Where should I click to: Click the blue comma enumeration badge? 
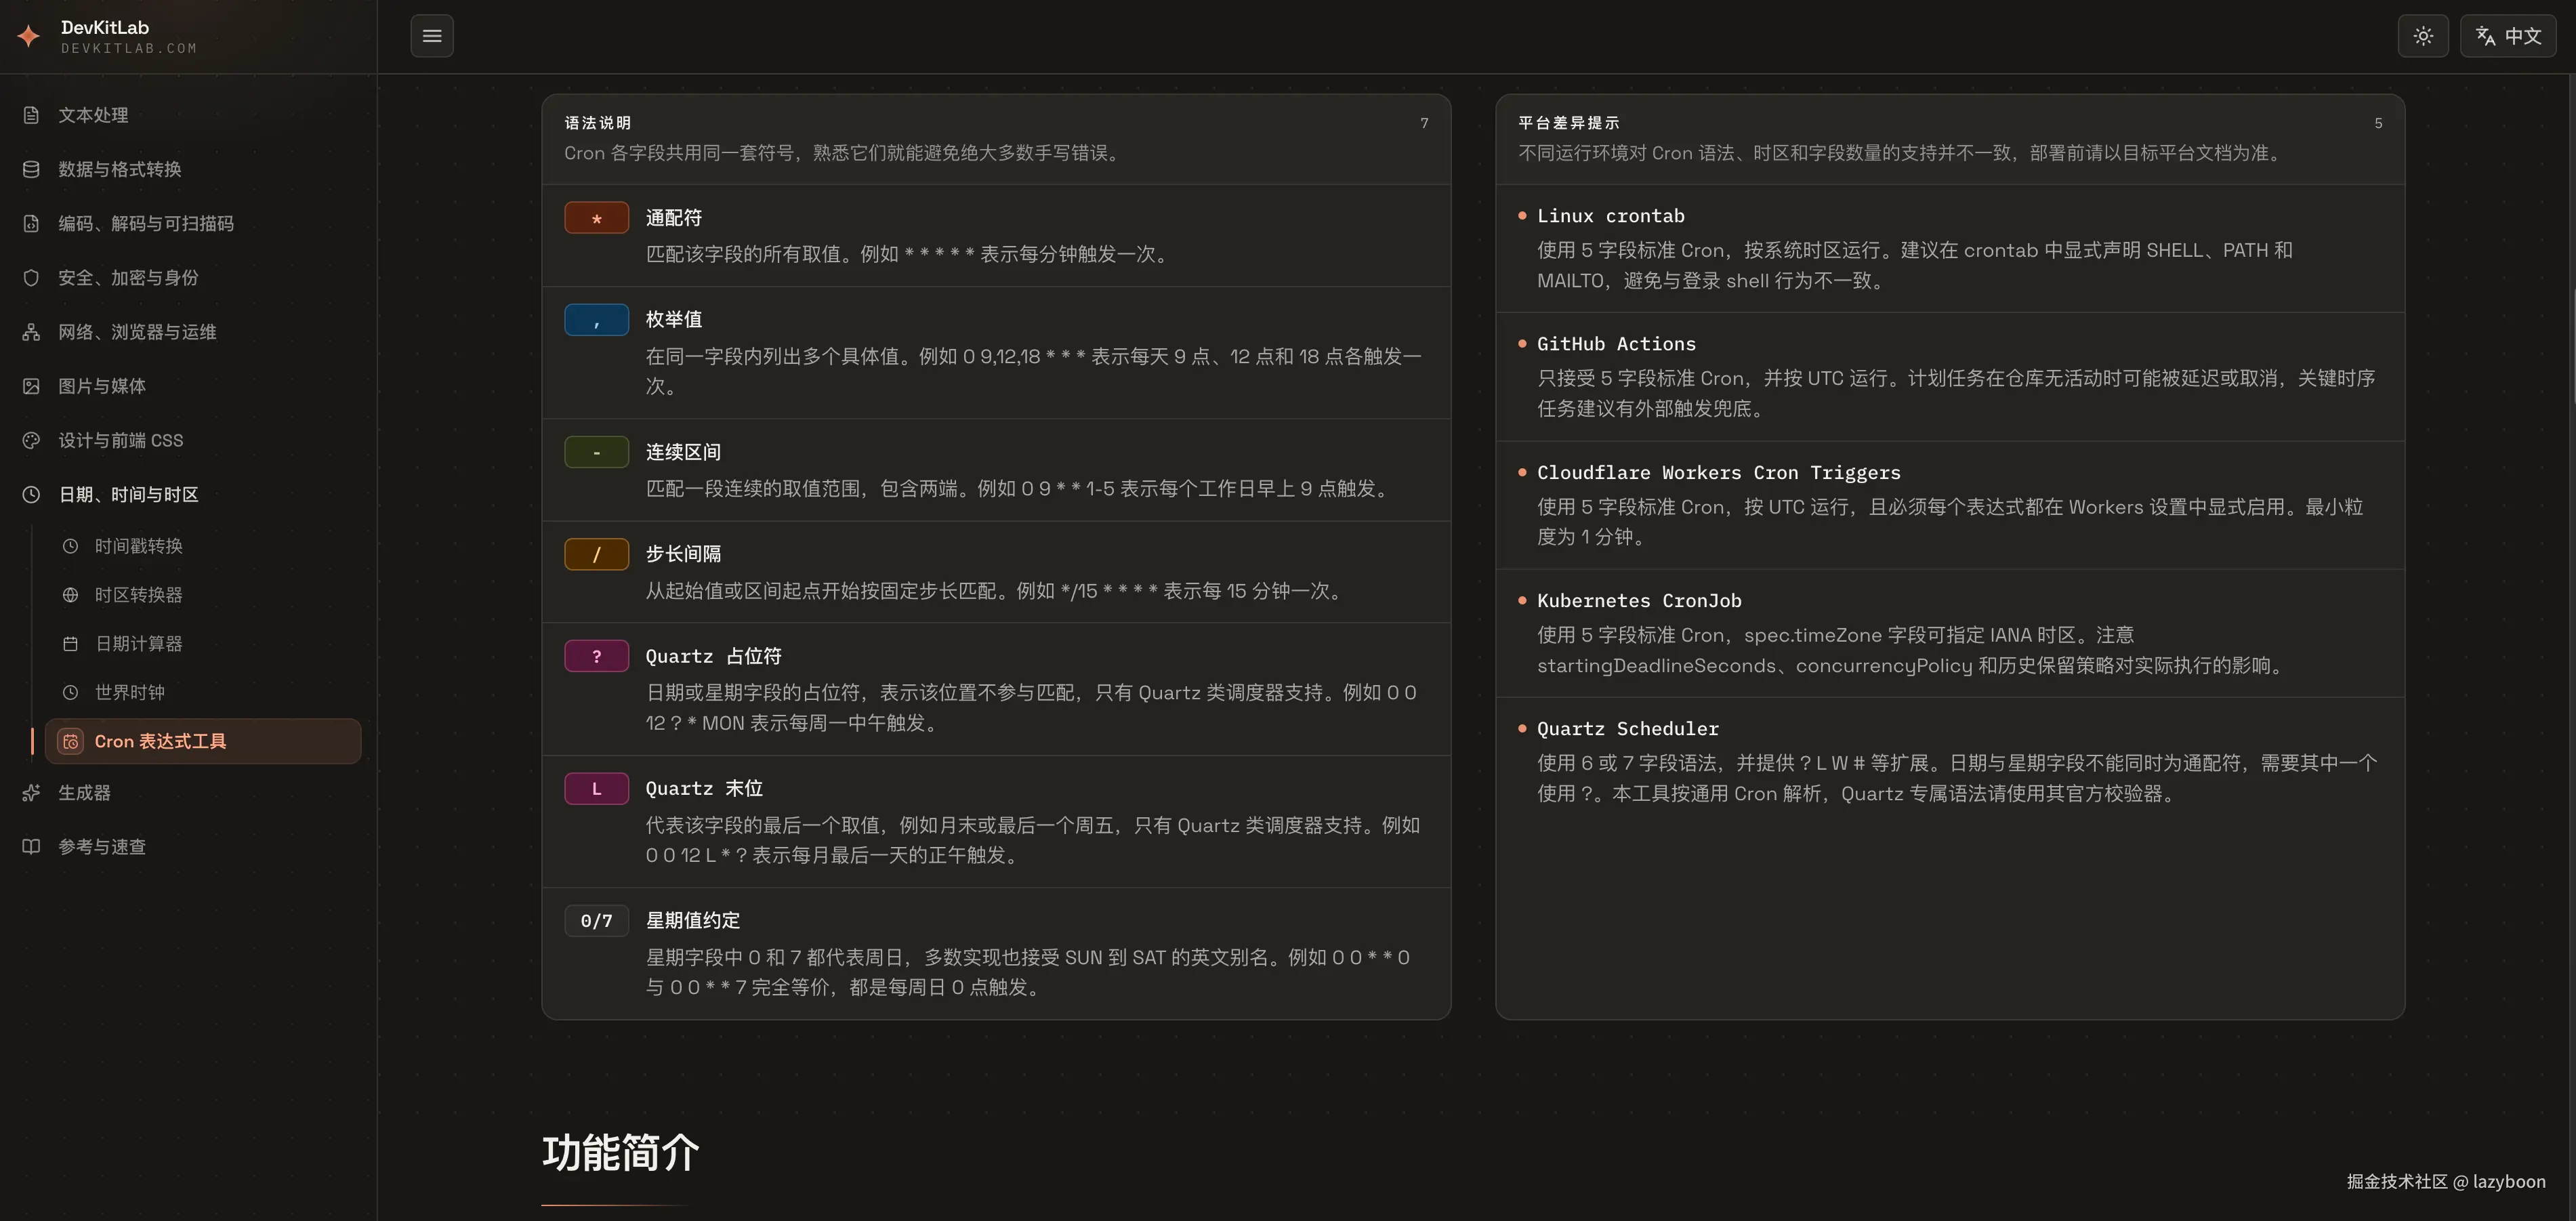[597, 320]
